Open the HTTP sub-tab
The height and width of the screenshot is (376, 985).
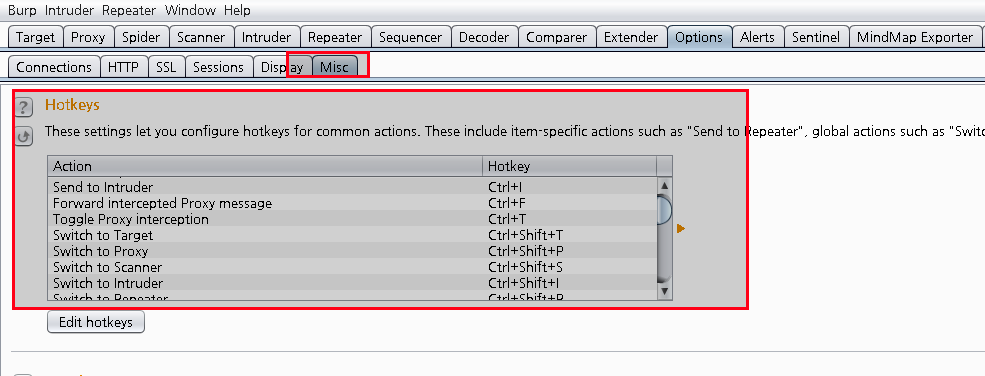tap(124, 67)
